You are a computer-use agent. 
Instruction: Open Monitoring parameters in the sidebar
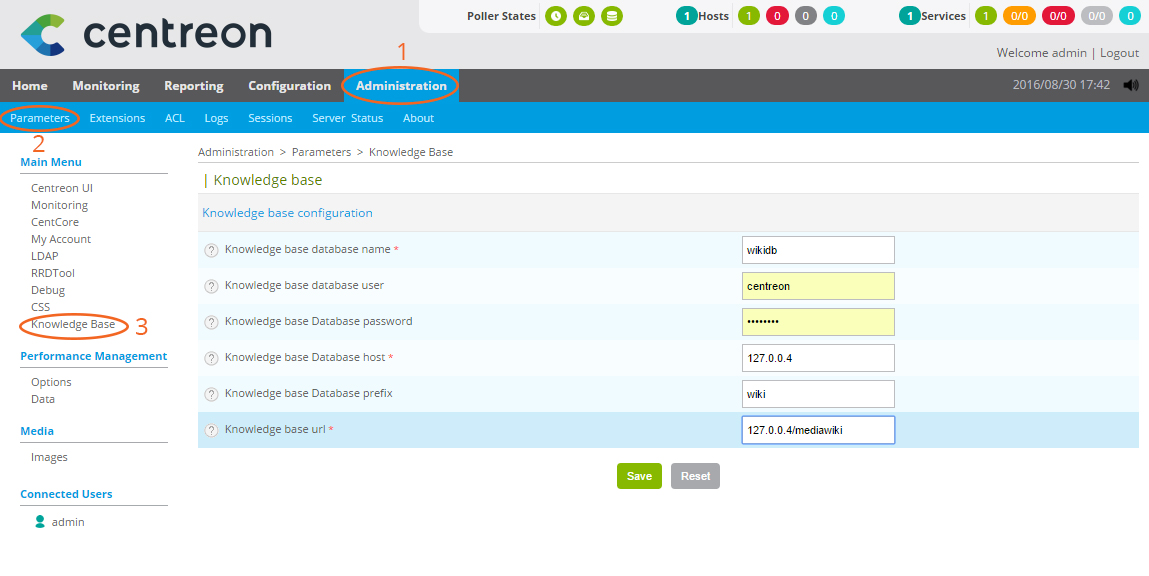(x=59, y=205)
